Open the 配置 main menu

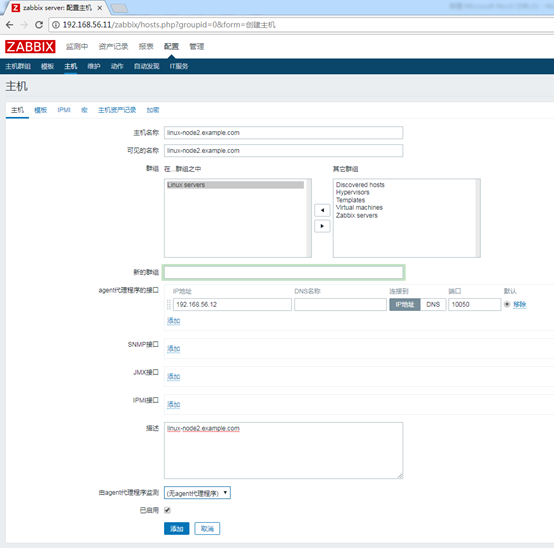[x=171, y=47]
